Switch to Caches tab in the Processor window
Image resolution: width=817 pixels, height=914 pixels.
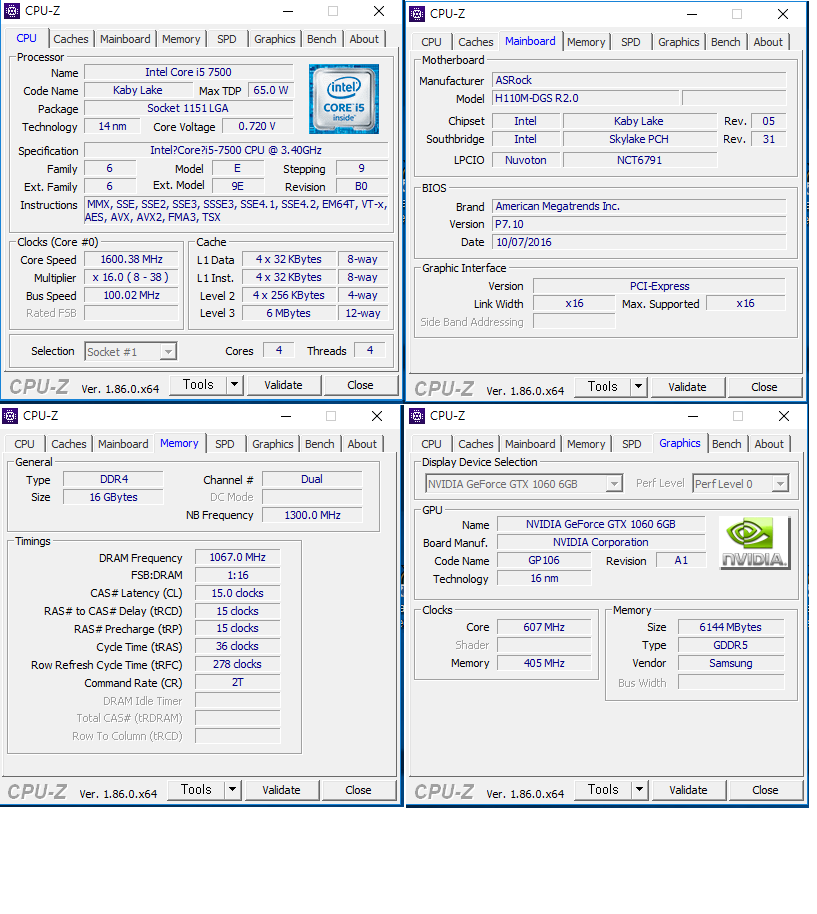71,39
